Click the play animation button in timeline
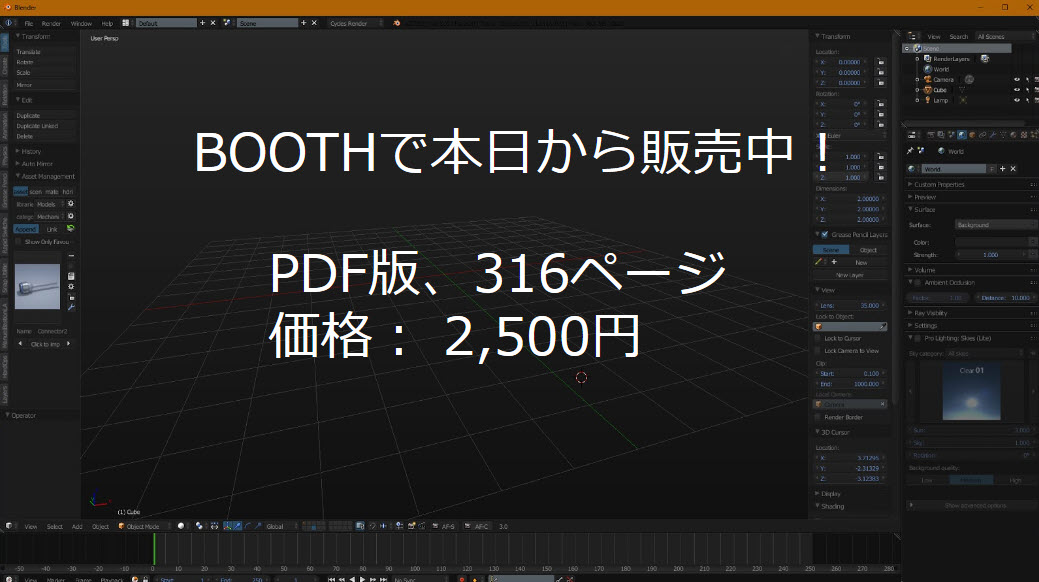 point(362,579)
